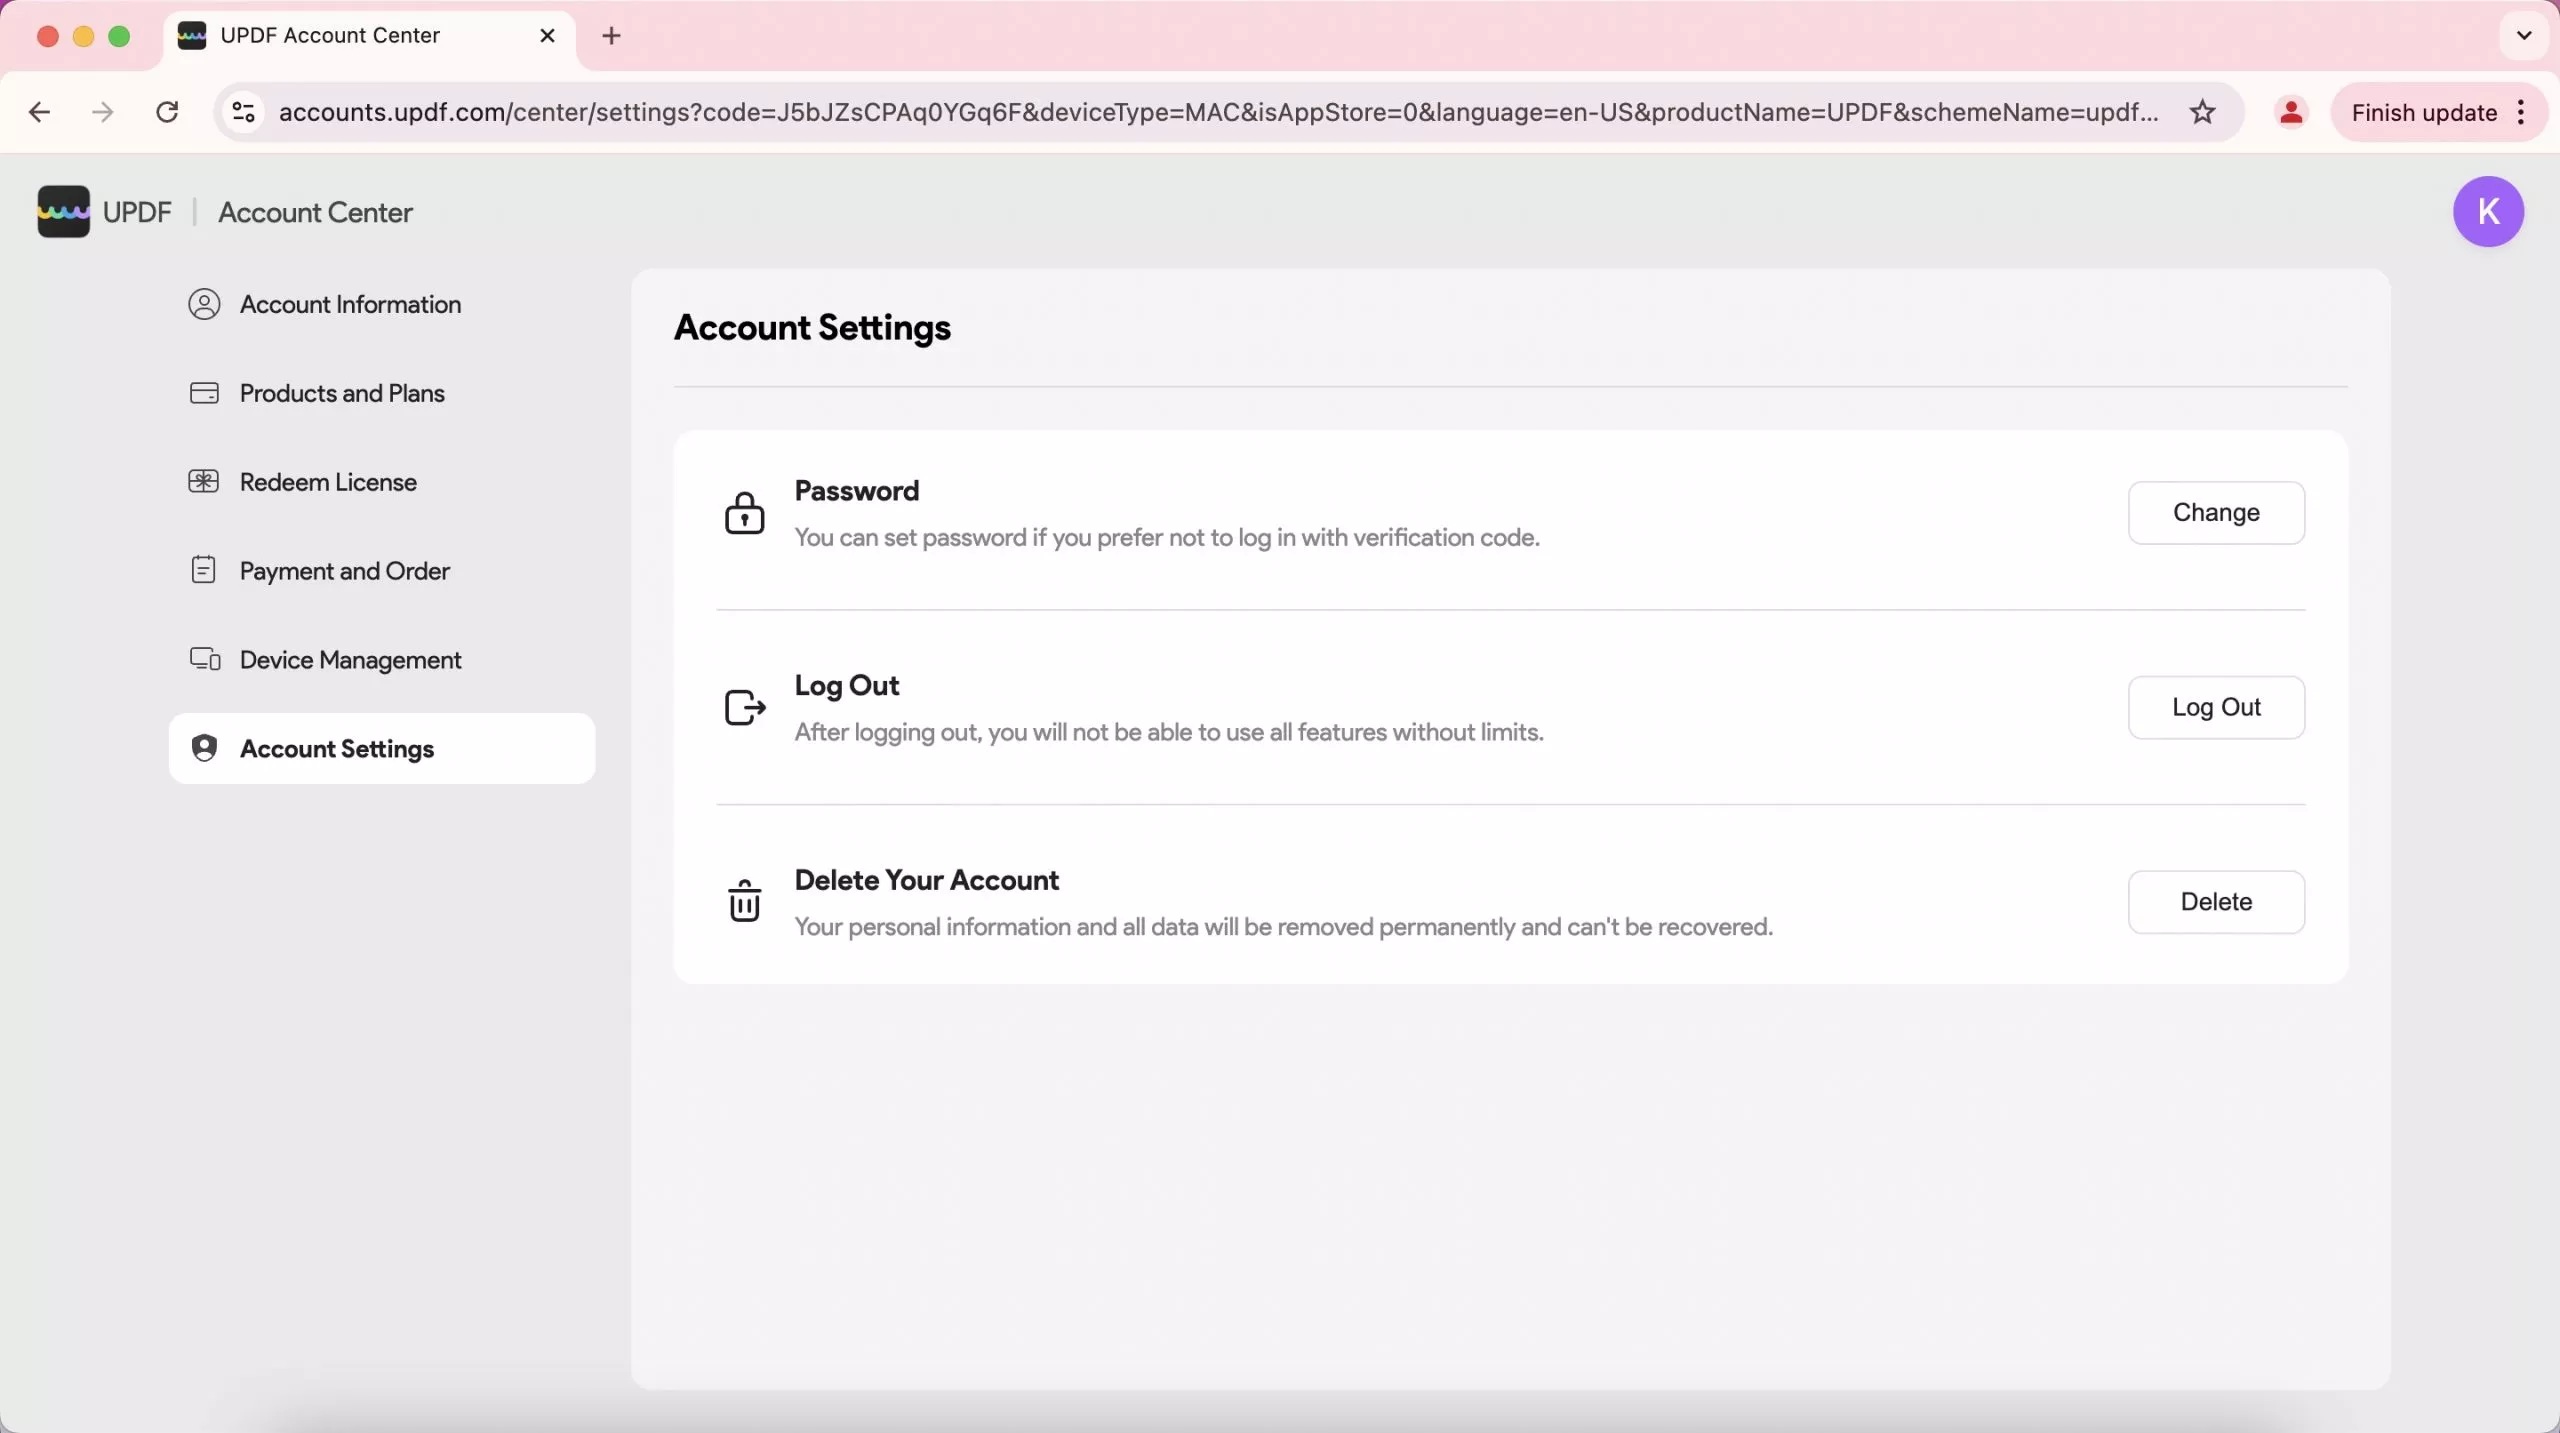
Task: Reload the page in browser
Action: click(168, 112)
